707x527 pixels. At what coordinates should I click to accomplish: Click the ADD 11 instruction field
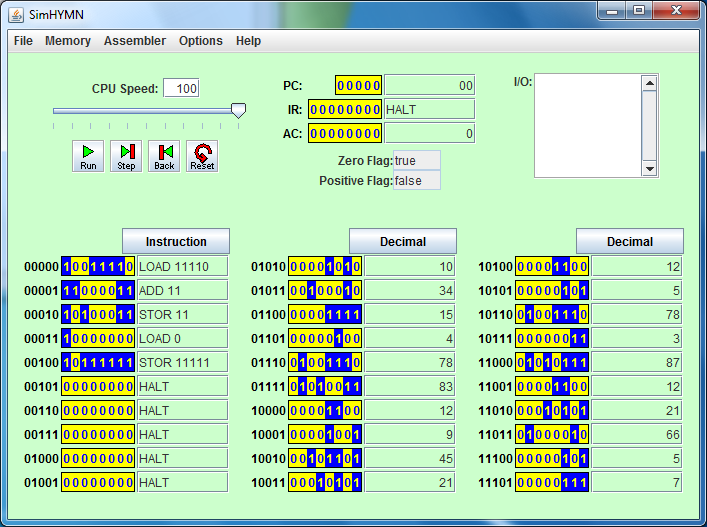coord(183,290)
